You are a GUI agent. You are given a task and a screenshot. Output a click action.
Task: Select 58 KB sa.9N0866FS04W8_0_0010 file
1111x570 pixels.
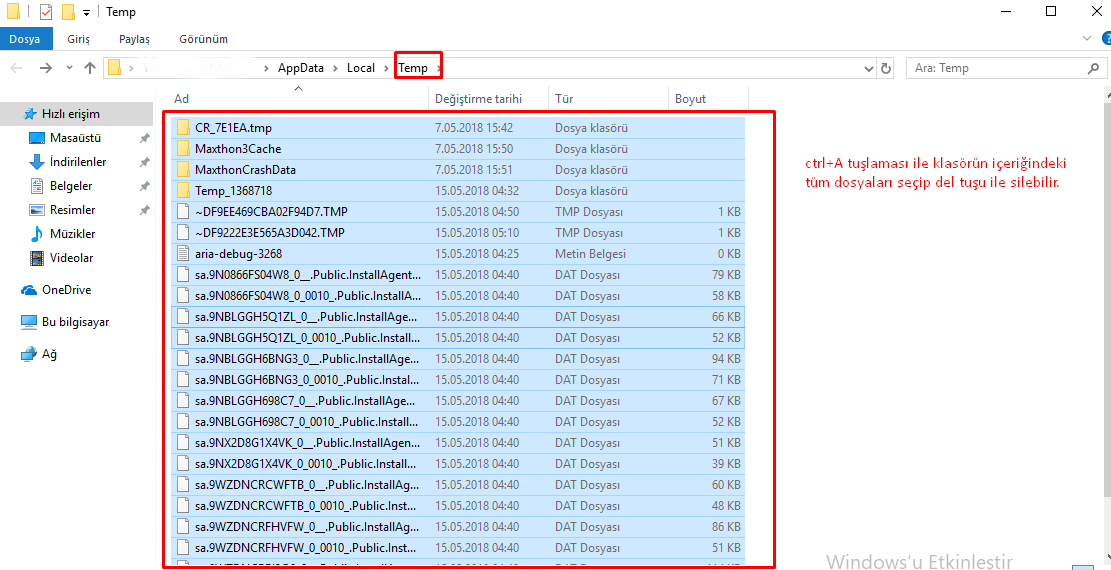pos(458,296)
